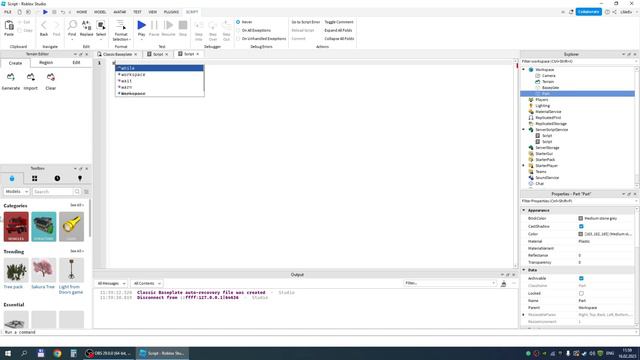The width and height of the screenshot is (640, 360).
Task: Open the Toolbox Creations icon
Action: tap(80, 178)
